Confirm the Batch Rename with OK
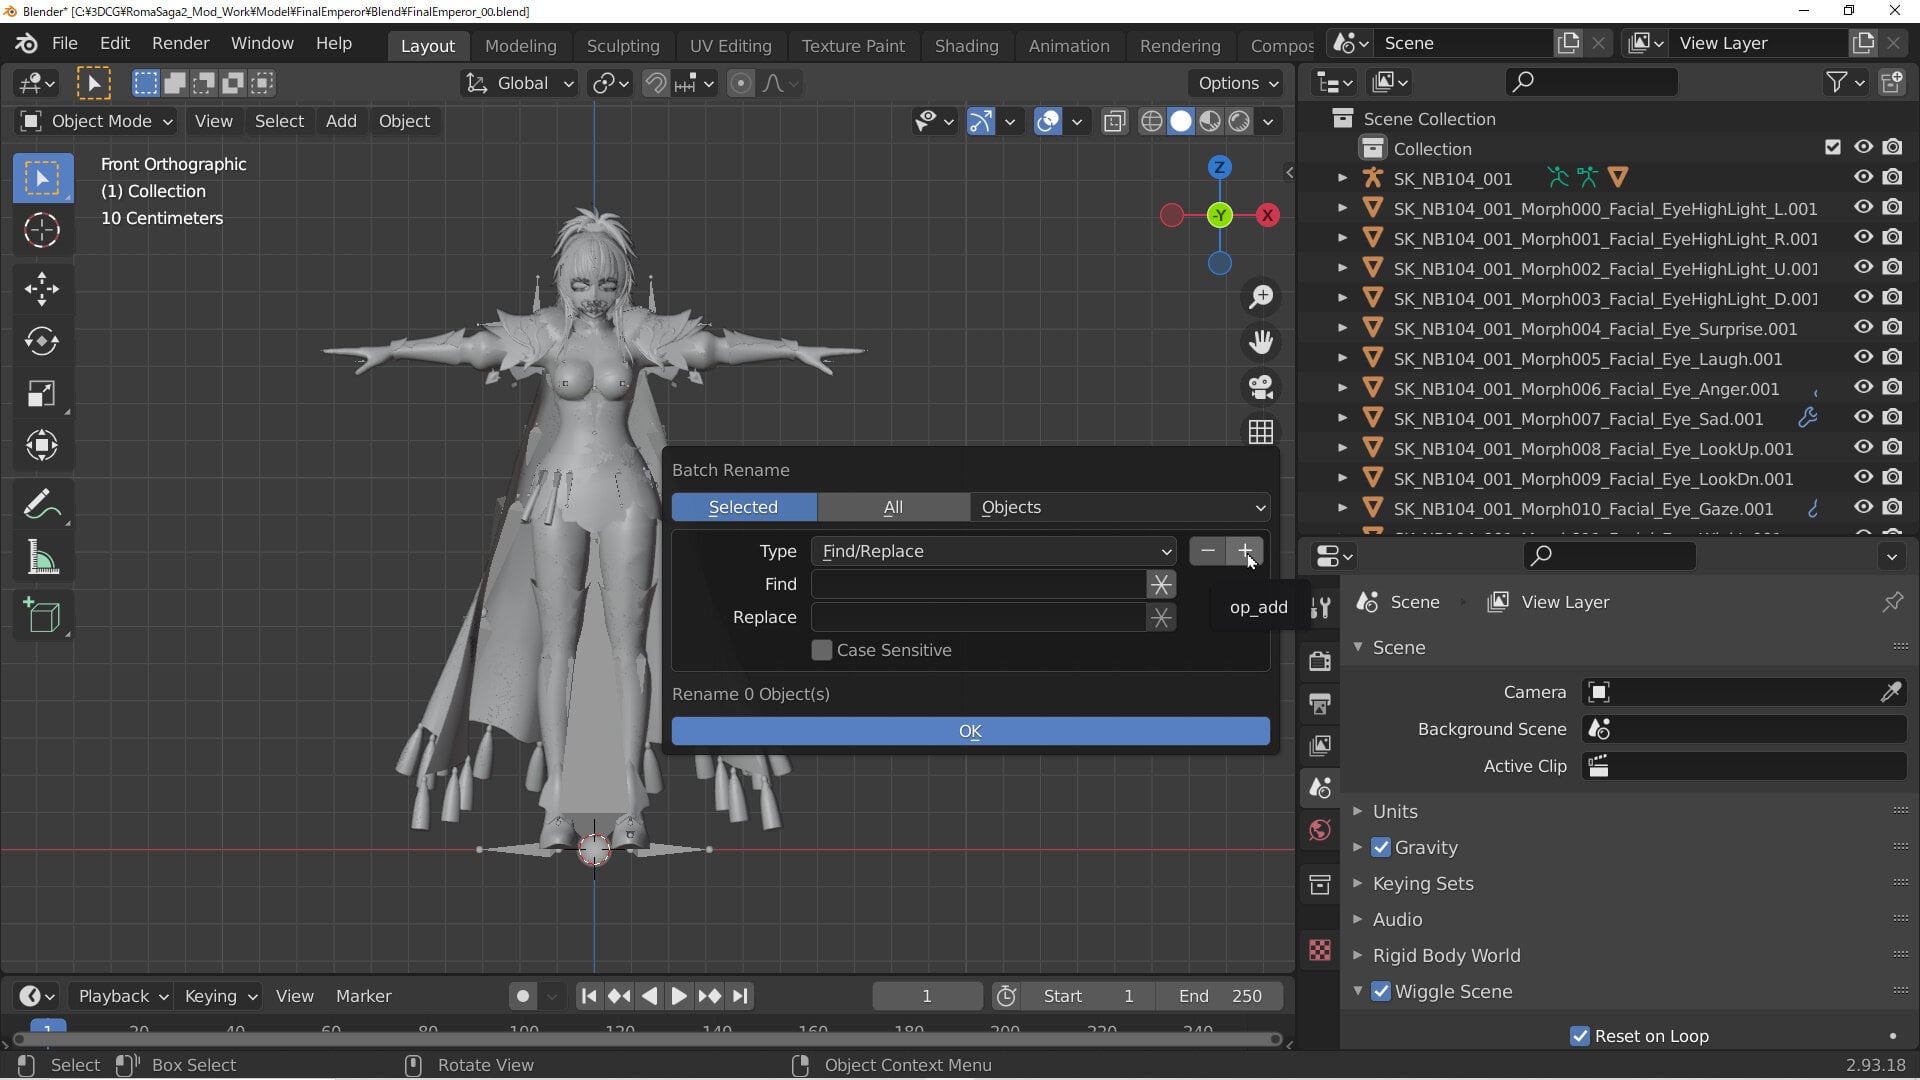Viewport: 1920px width, 1080px height. (x=970, y=731)
